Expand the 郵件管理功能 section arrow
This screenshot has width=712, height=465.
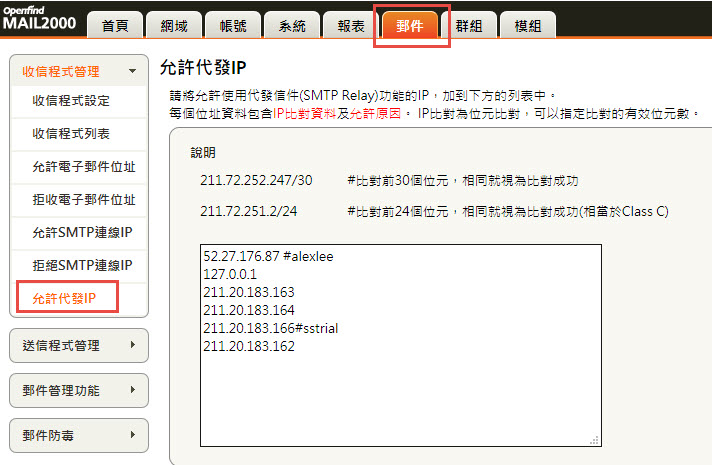tap(133, 390)
